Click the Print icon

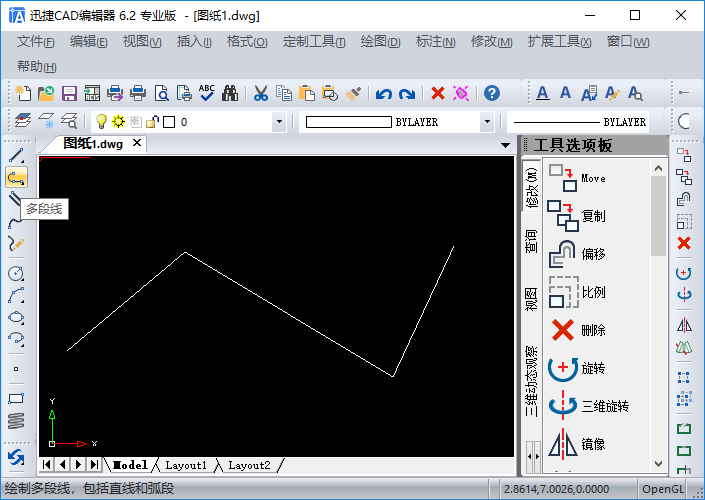pos(138,93)
